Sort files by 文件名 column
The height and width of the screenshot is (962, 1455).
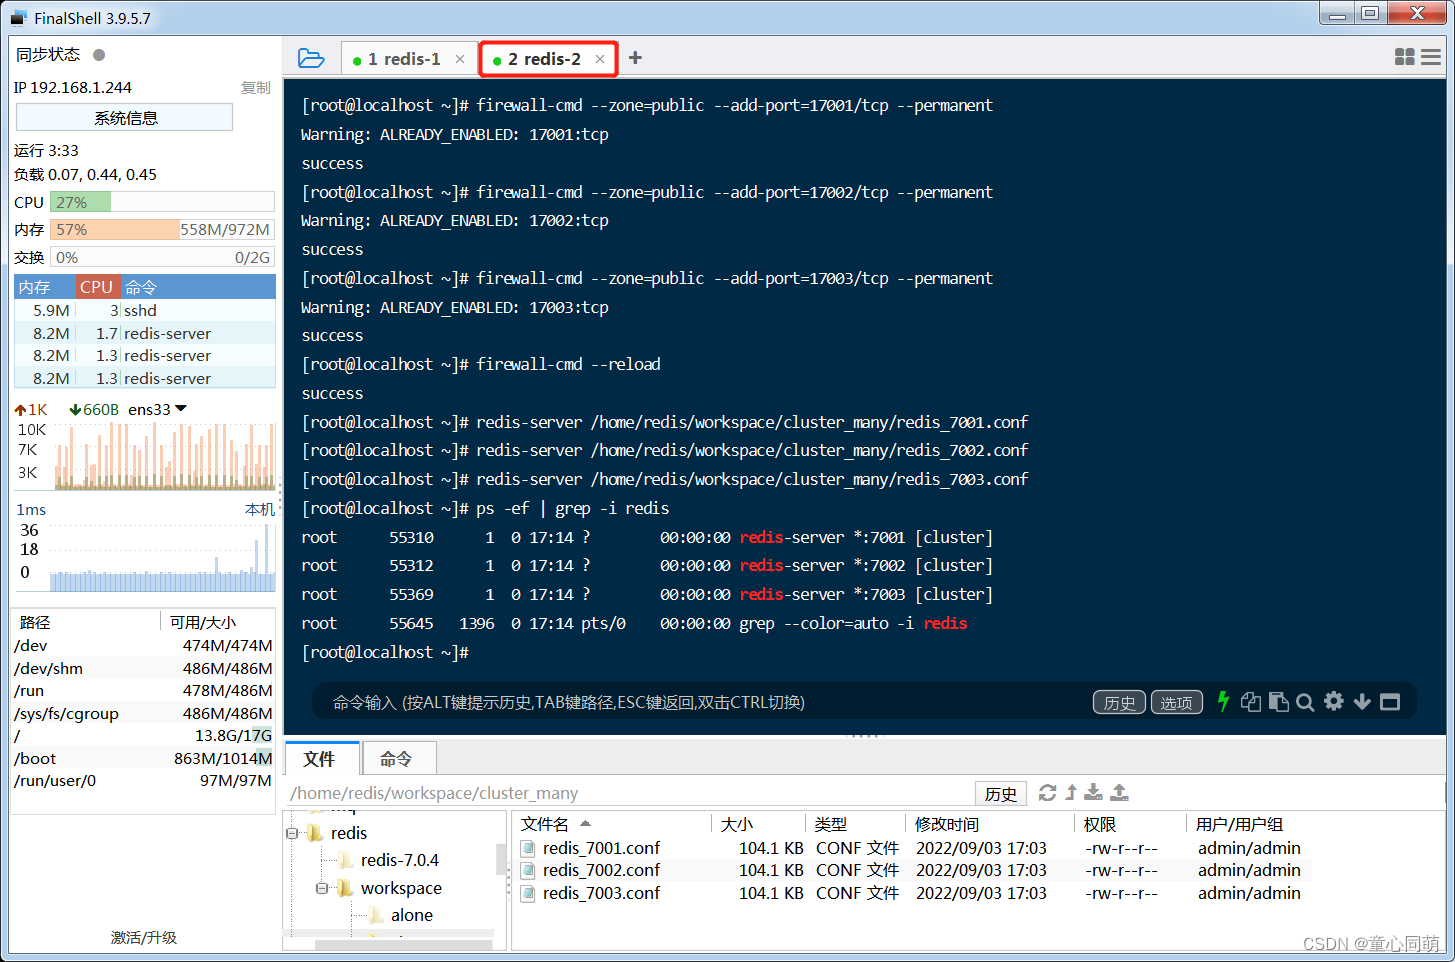click(612, 824)
